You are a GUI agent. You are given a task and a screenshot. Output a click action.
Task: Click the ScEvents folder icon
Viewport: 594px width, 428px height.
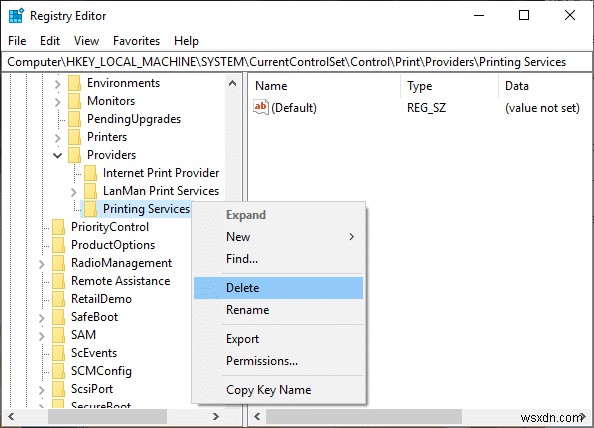[x=58, y=353]
